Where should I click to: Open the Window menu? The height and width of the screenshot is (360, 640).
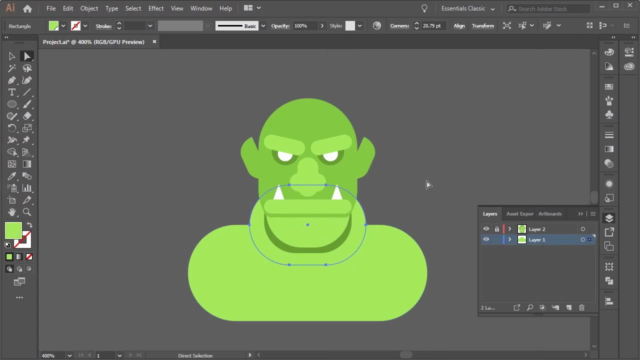201,8
